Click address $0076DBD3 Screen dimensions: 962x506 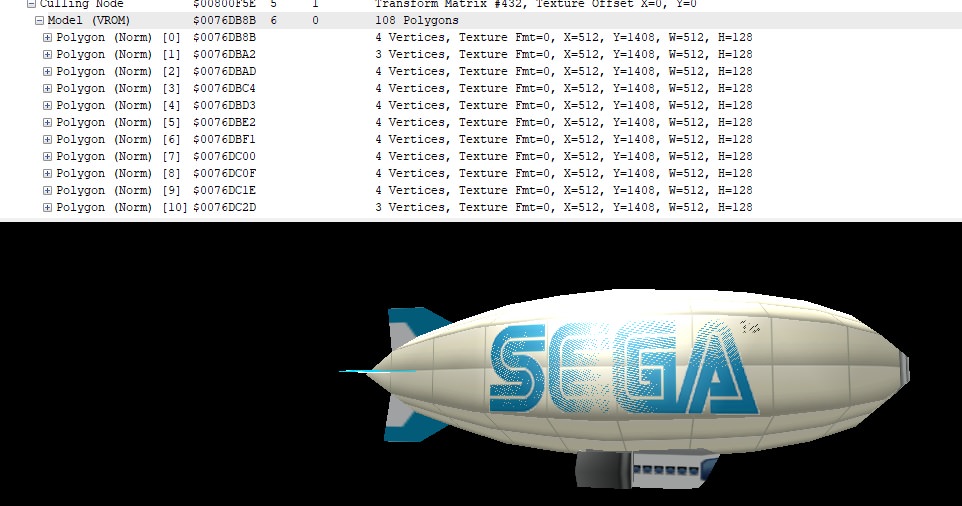click(x=225, y=105)
